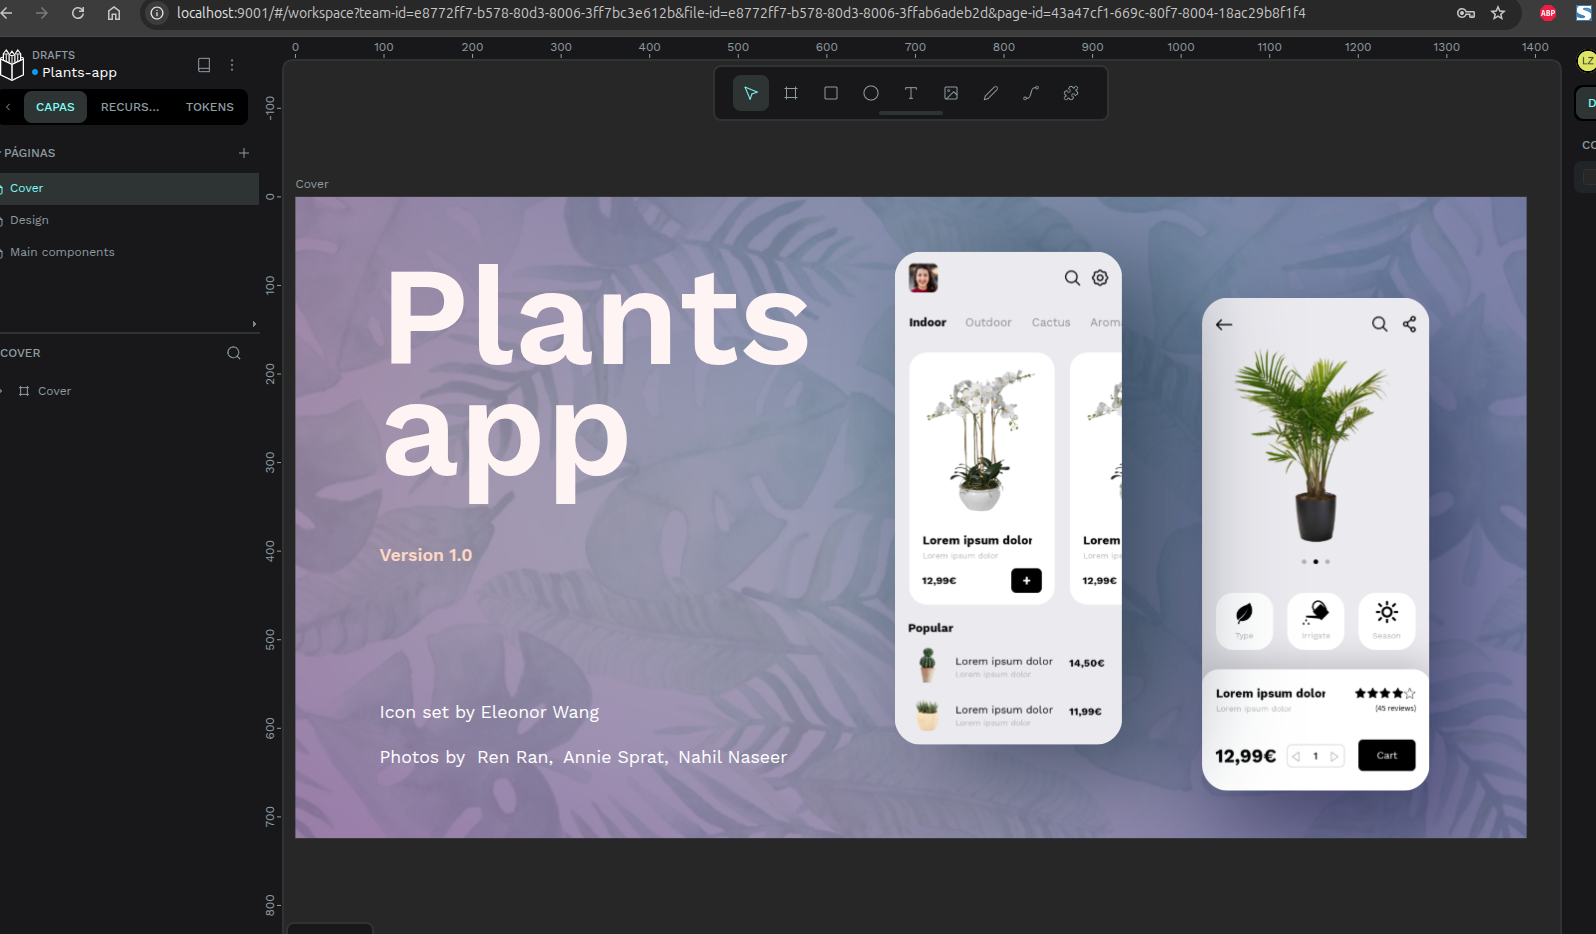Expand the Cover board layer arrow

tap(3, 391)
